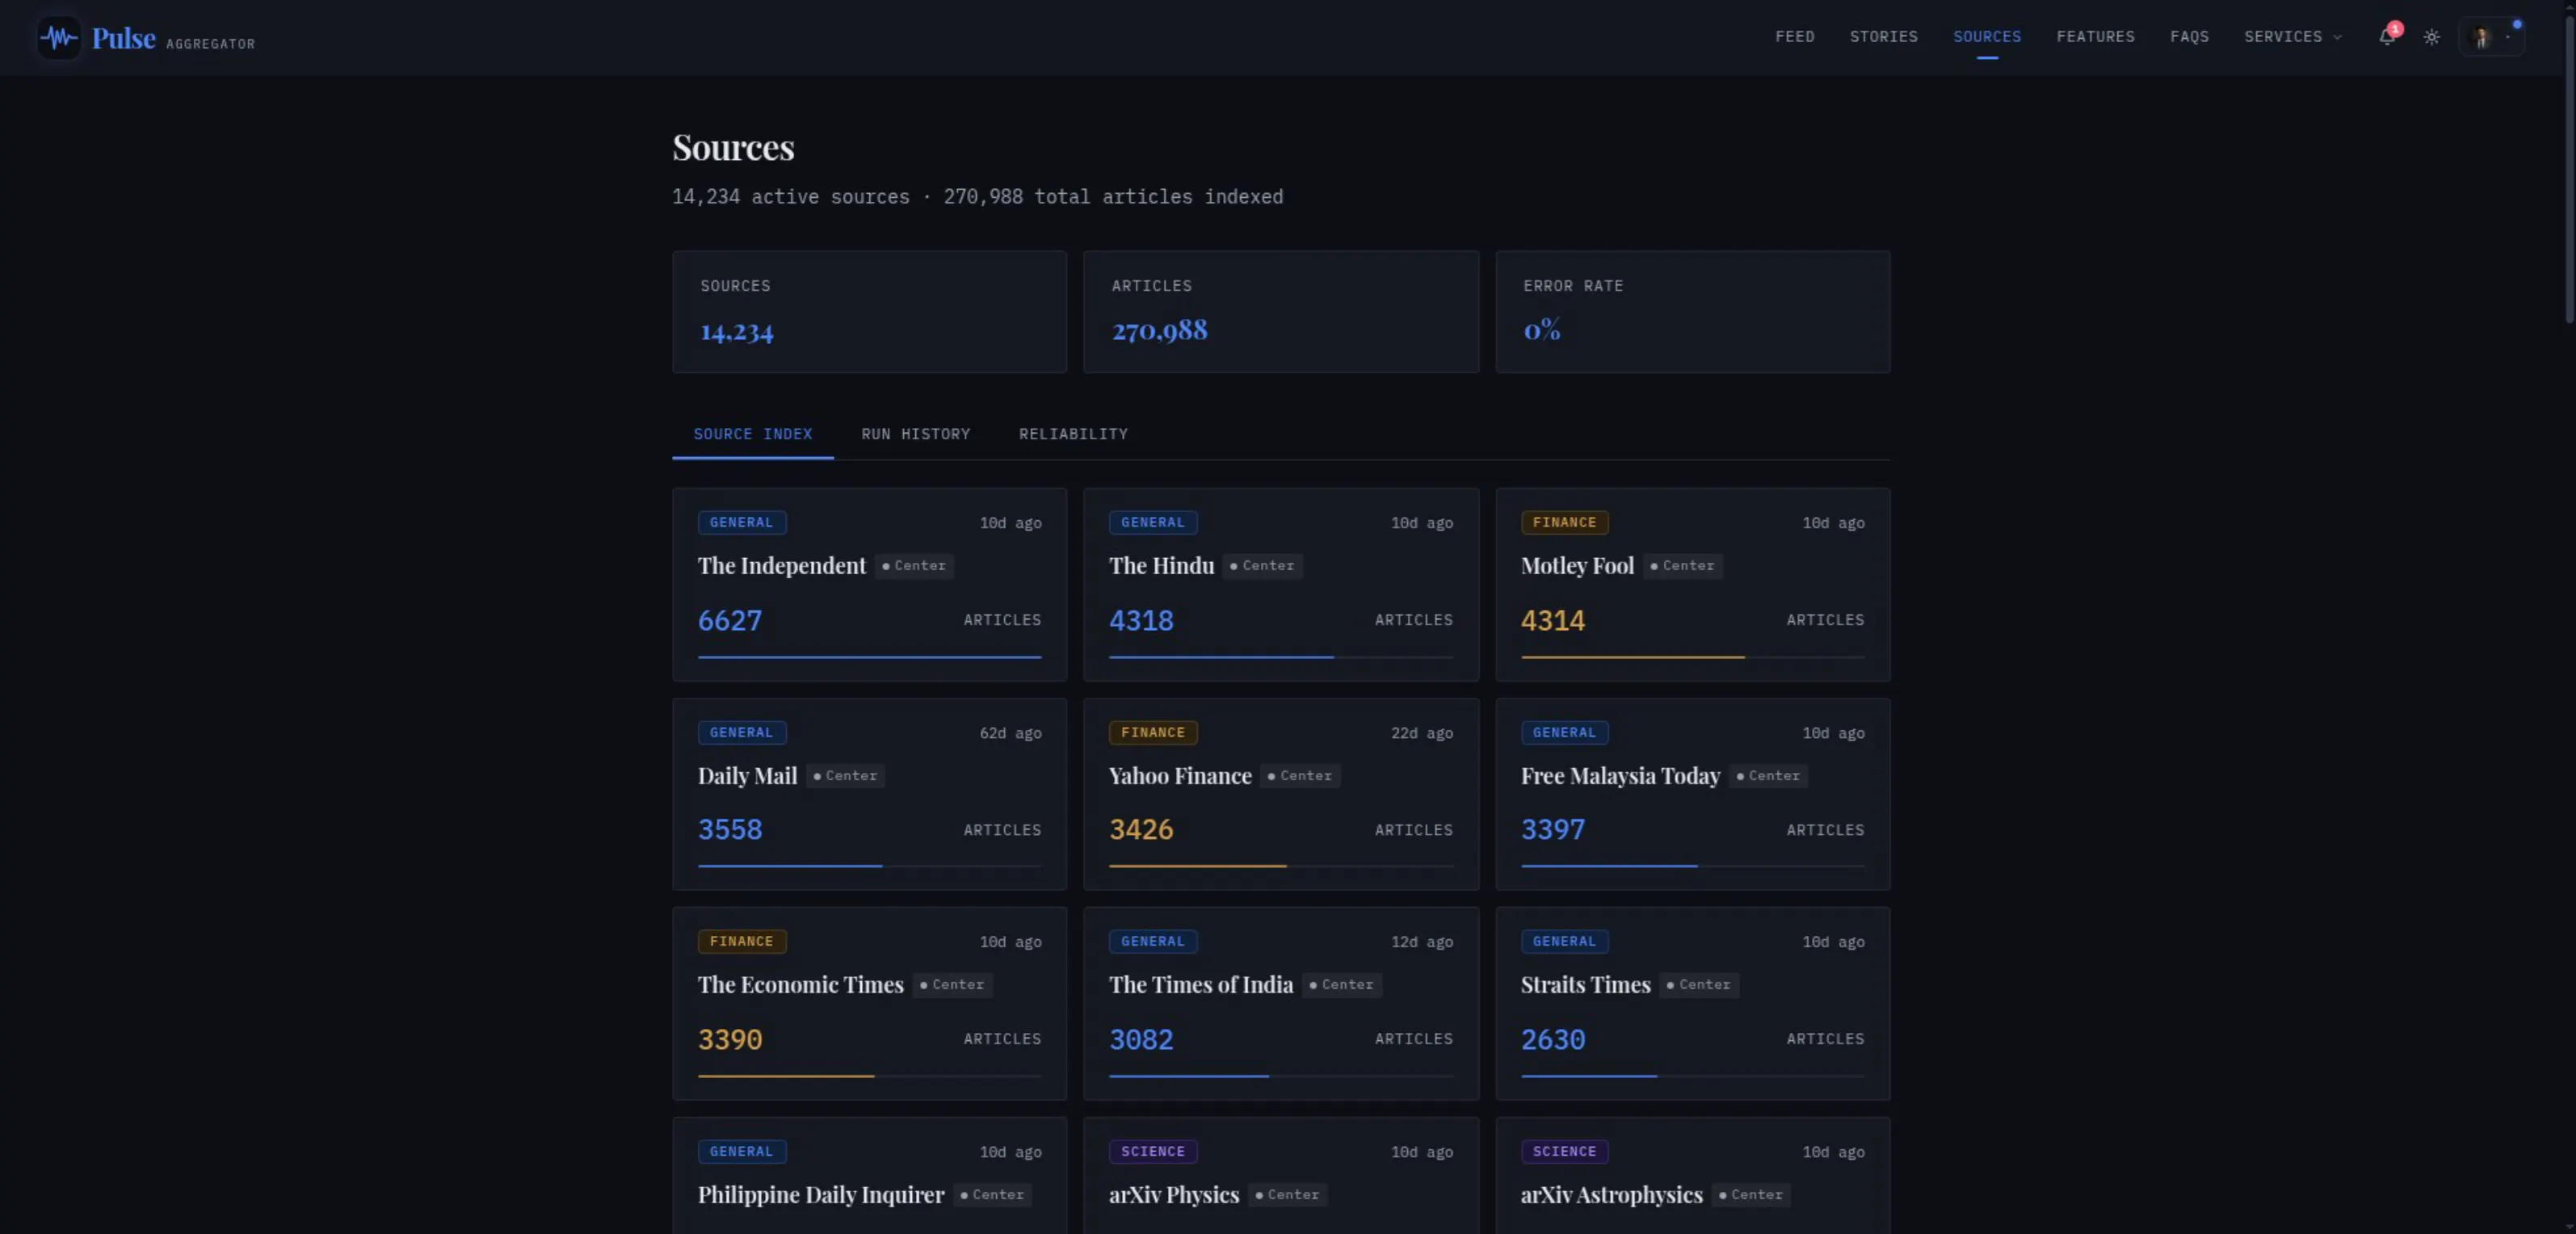Click the 3397 article count
Screen dimensions: 2576x1234
pyautogui.click(x=1552, y=829)
